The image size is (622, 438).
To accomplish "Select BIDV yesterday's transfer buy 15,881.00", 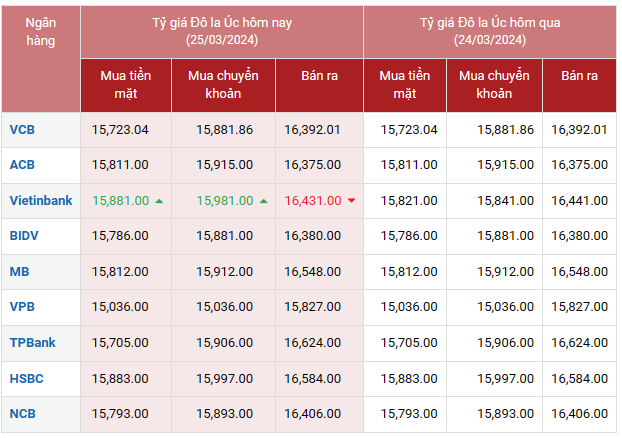I will [x=505, y=236].
